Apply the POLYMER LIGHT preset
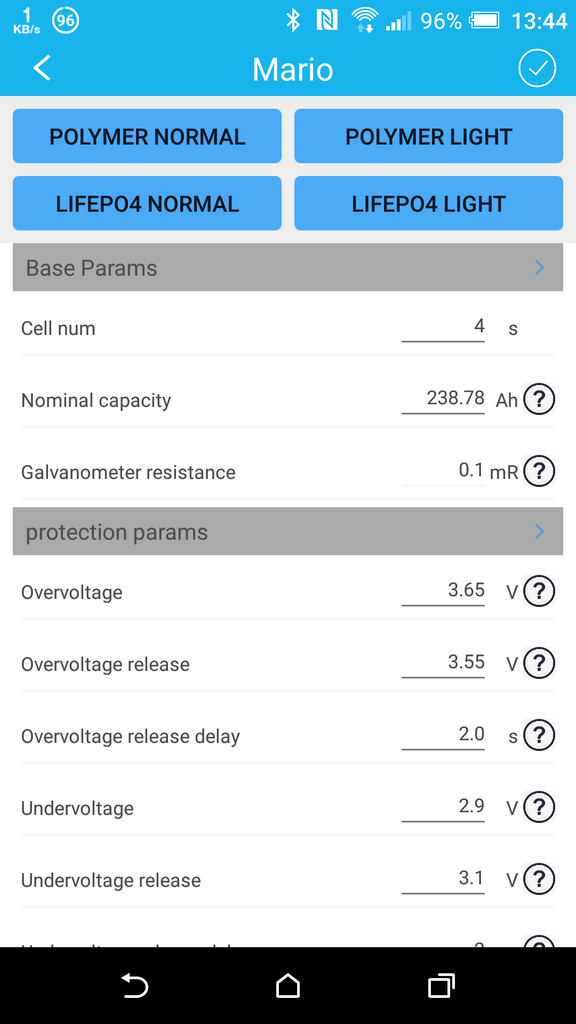The height and width of the screenshot is (1024, 576). (428, 136)
